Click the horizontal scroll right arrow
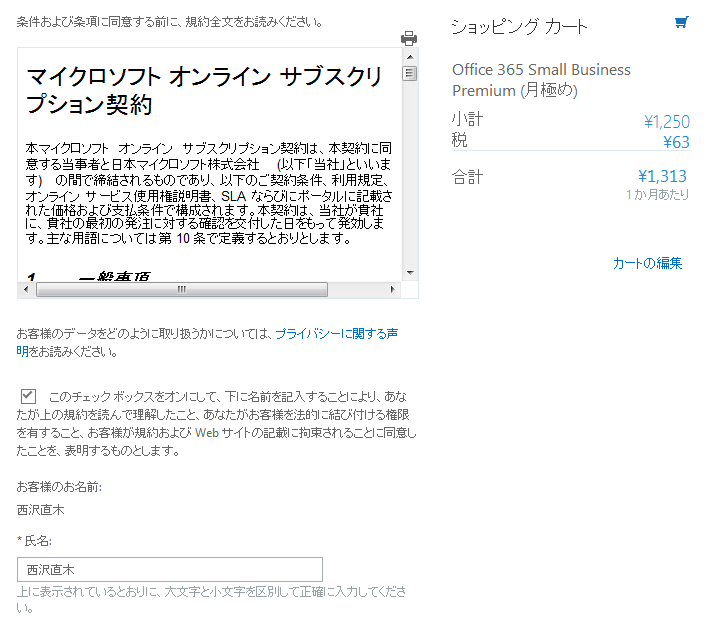Image resolution: width=716 pixels, height=620 pixels. [392, 289]
